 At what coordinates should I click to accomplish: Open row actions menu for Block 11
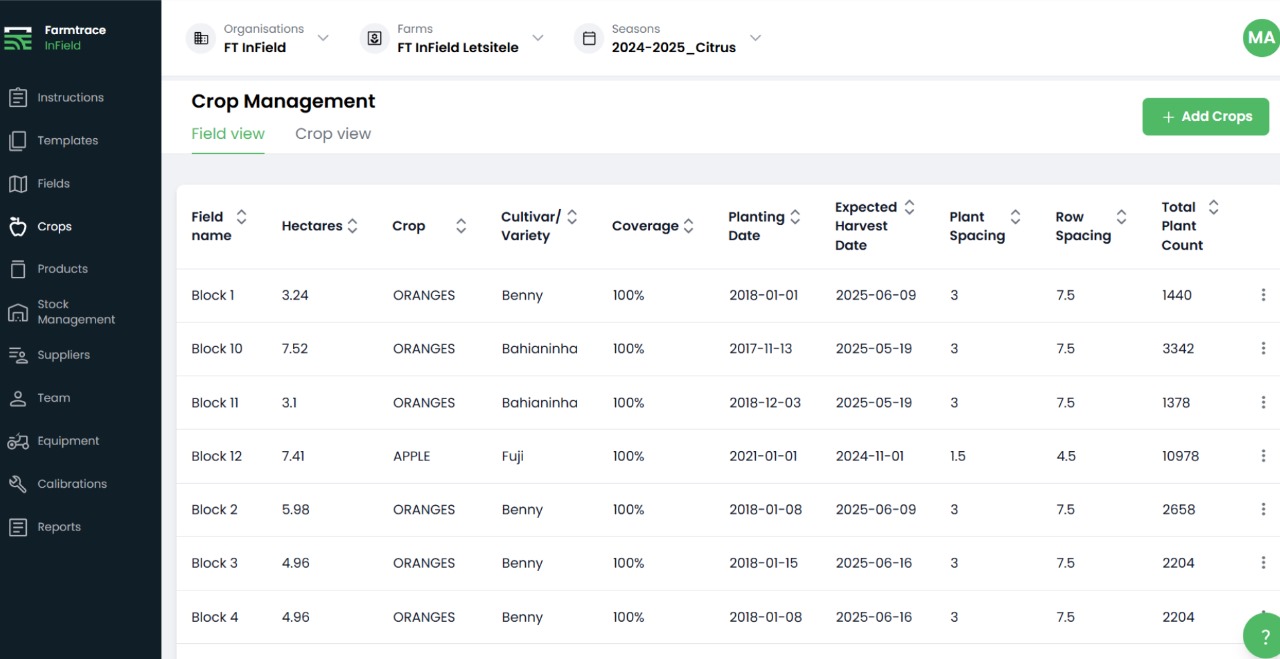(x=1263, y=403)
